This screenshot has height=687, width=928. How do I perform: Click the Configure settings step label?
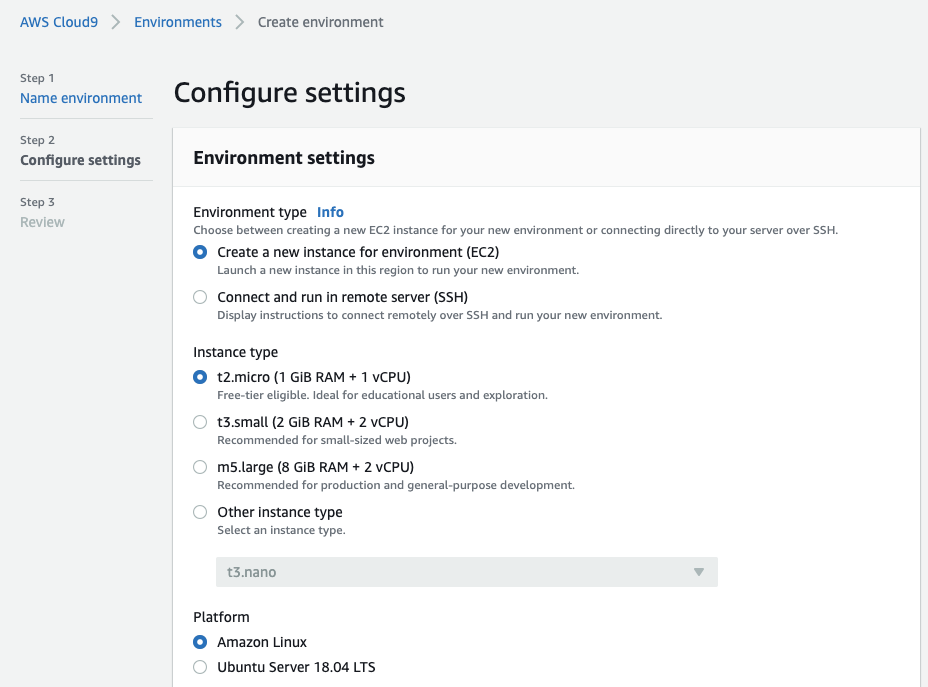[x=80, y=160]
